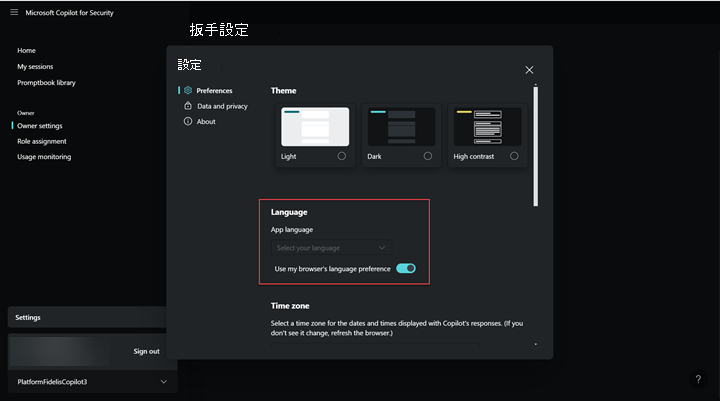Click the About info icon
This screenshot has height=401, width=720.
(x=188, y=121)
